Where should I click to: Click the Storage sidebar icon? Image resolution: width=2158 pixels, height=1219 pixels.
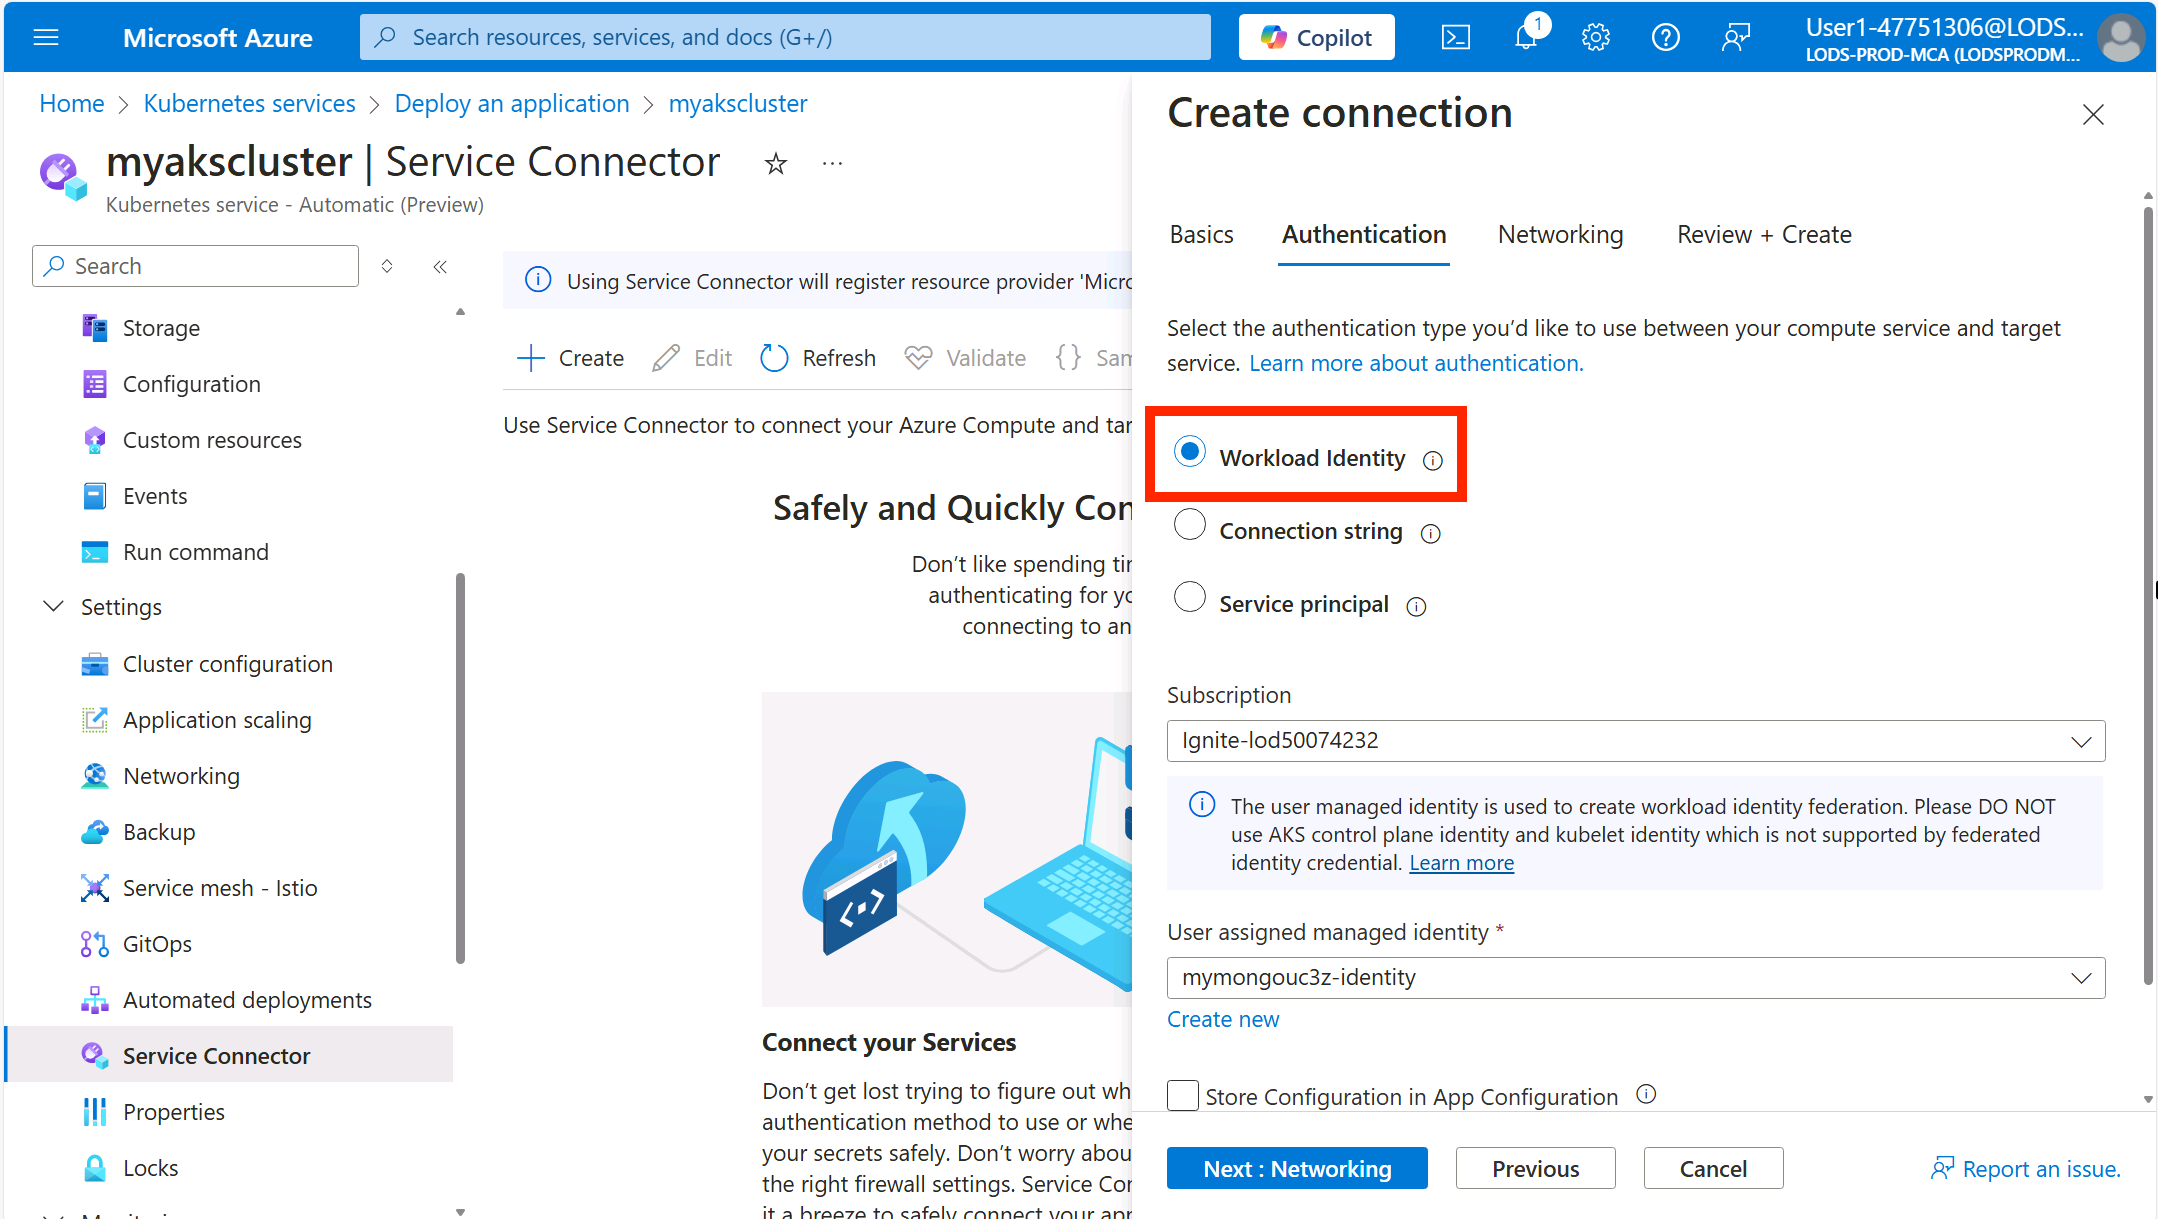point(95,326)
